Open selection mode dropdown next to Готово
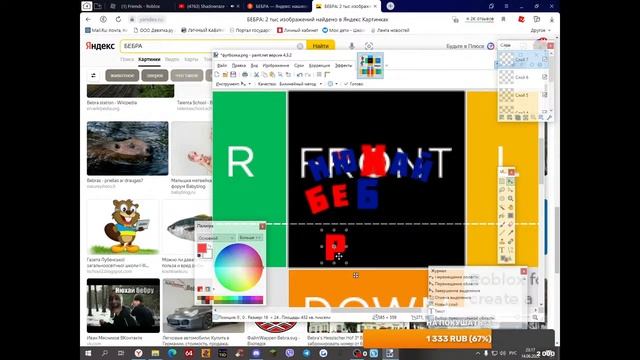Image resolution: width=640 pixels, height=360 pixels. 333,84
